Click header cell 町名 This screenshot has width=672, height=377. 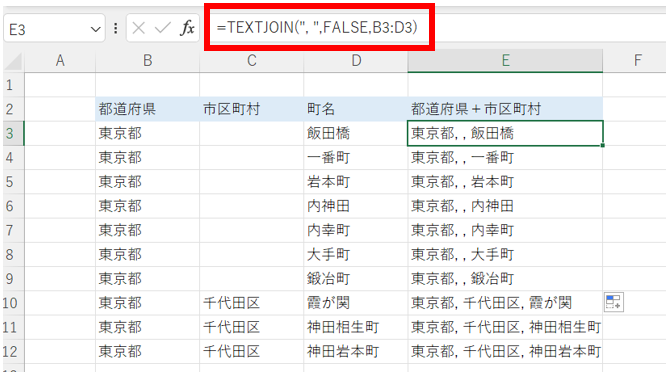(x=356, y=109)
